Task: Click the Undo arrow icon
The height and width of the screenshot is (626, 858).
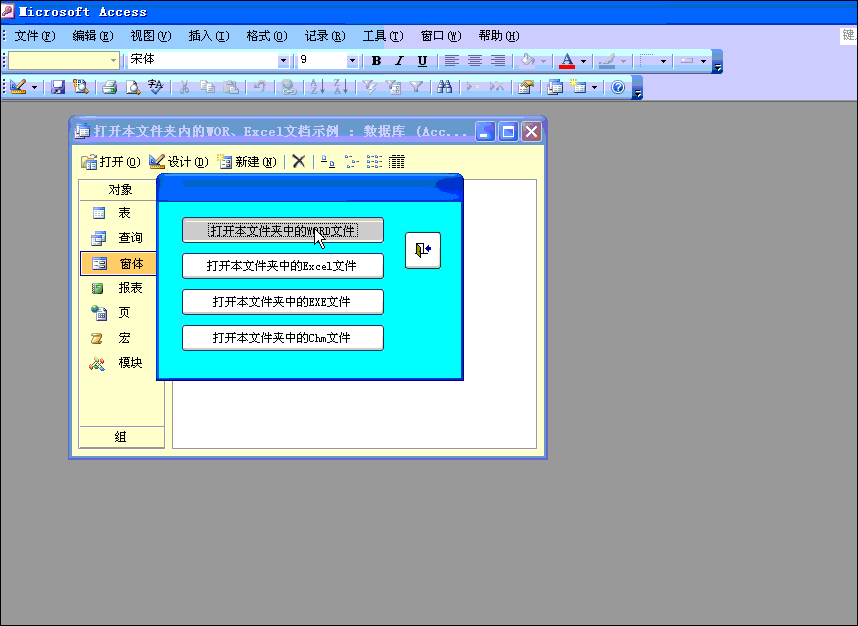Action: [259, 87]
